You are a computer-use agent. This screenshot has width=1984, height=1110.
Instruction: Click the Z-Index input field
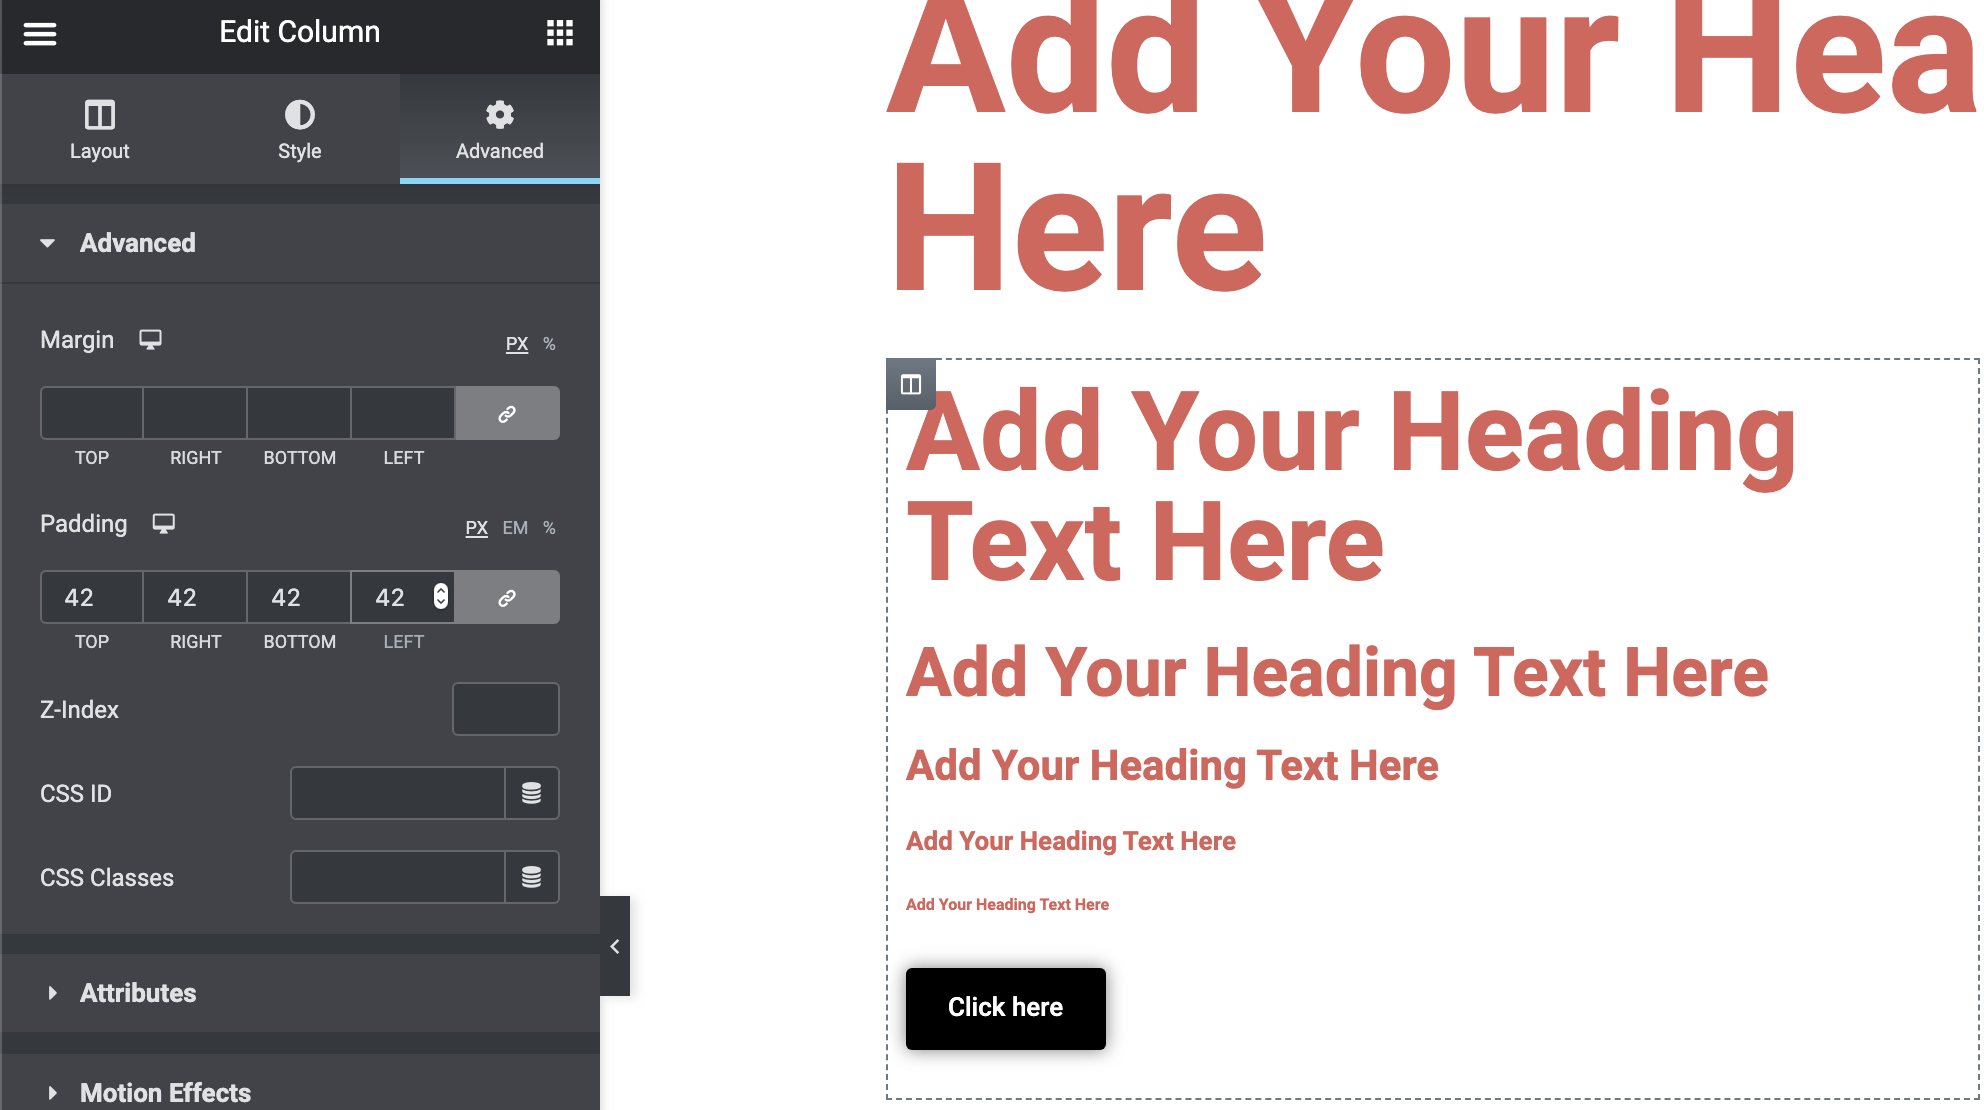[505, 709]
